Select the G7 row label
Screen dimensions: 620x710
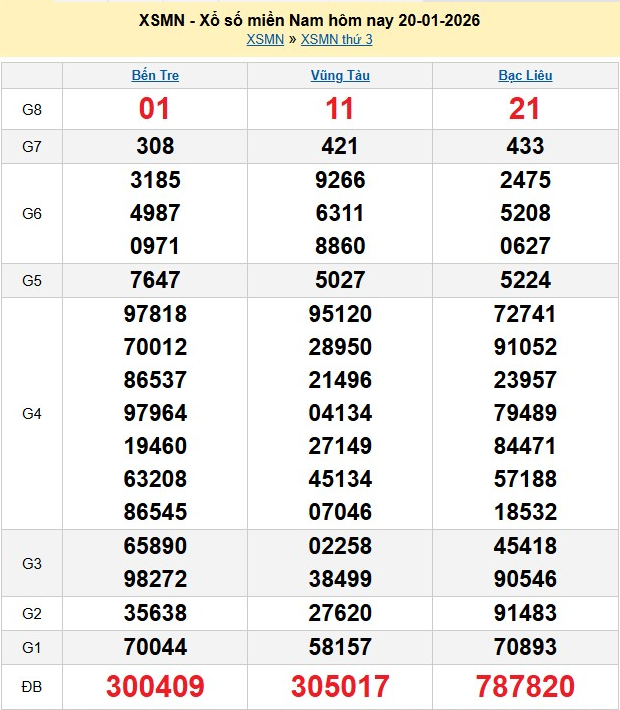32,147
